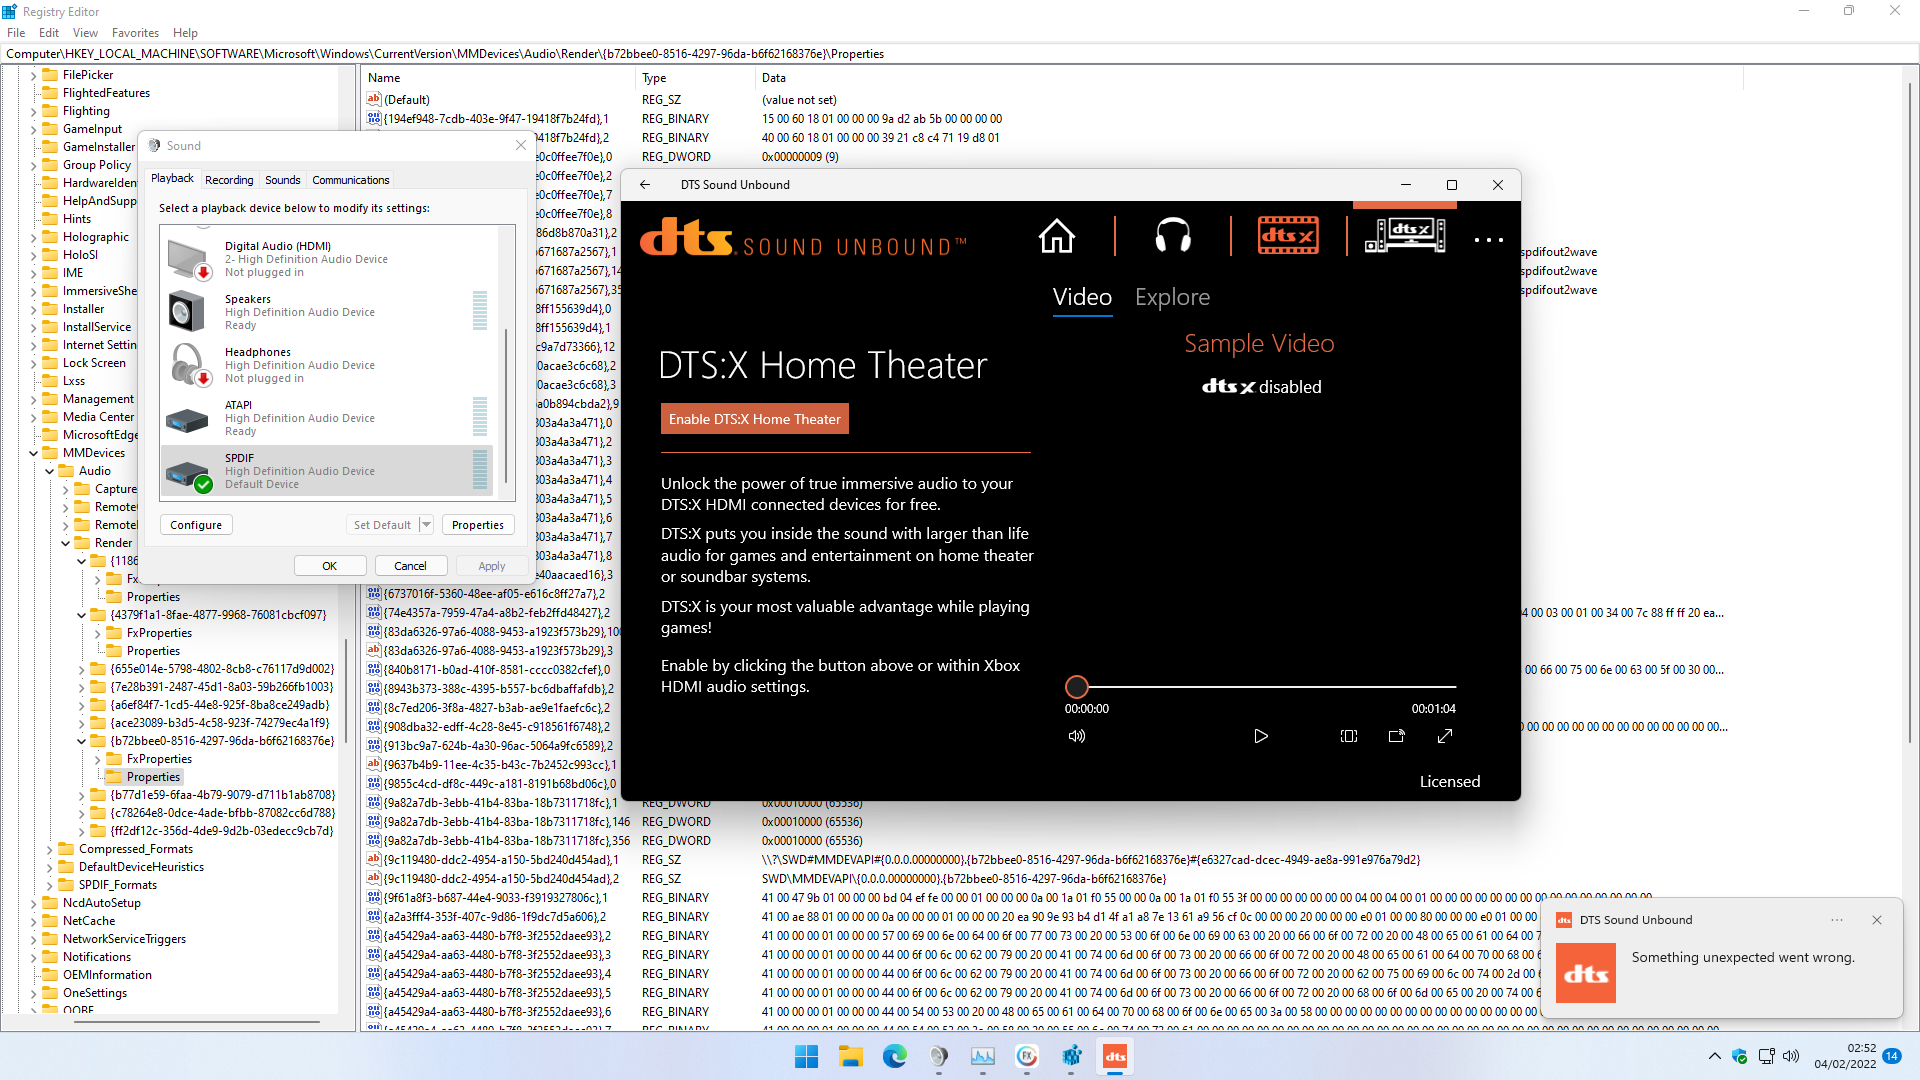Switch to the Communications tab

click(x=351, y=180)
